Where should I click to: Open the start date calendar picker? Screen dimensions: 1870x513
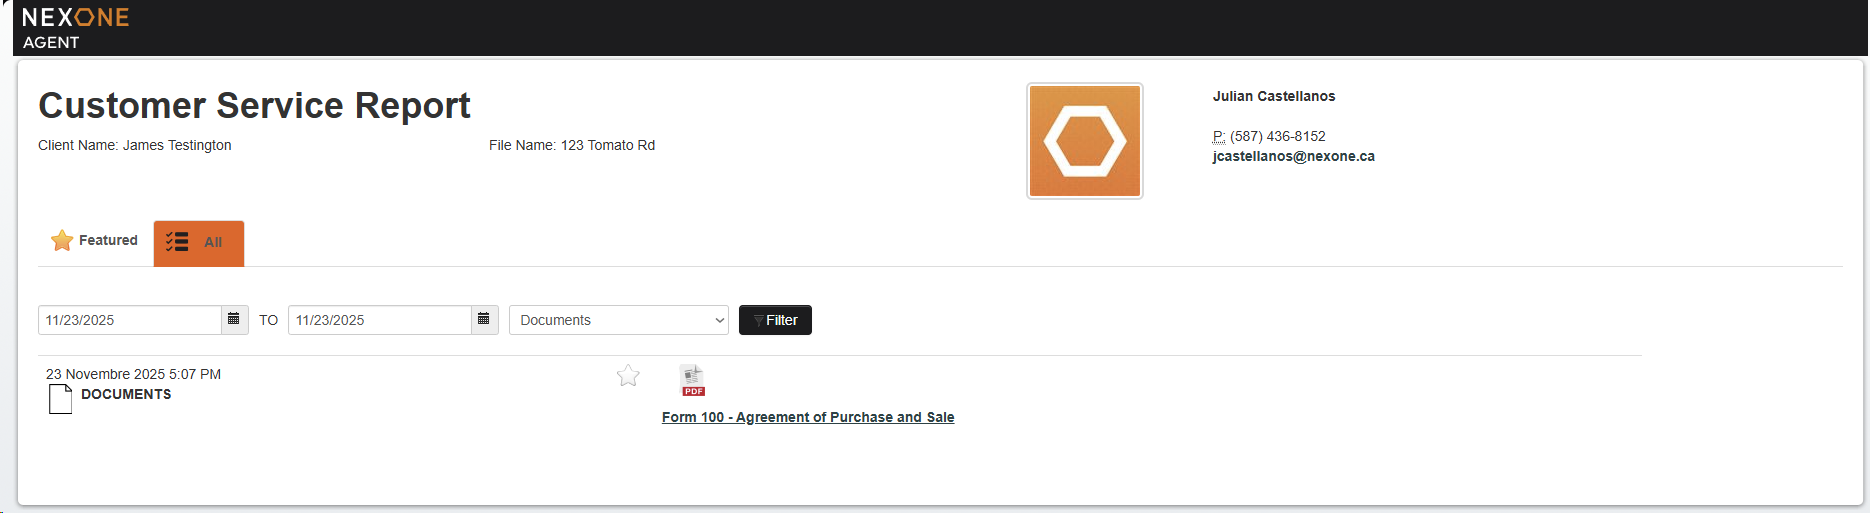point(234,320)
